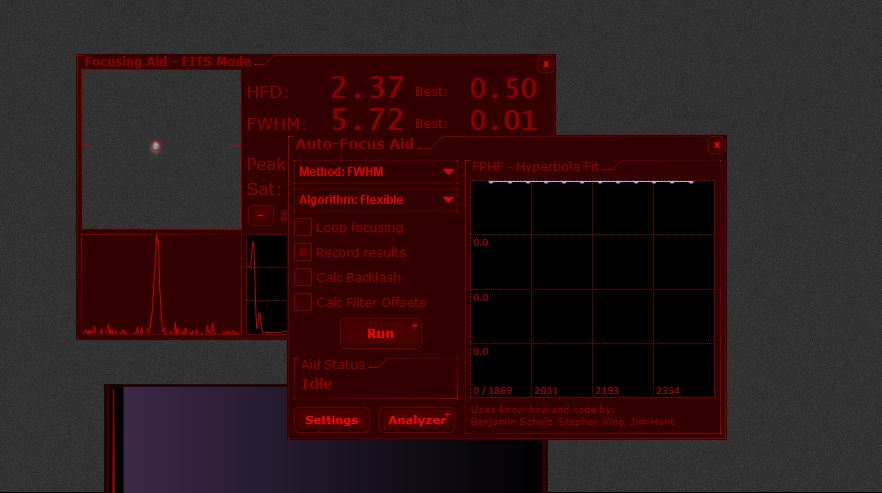Screen dimensions: 882x493
Task: Expand the Algorithm: Flexible dropdown
Action: point(376,200)
